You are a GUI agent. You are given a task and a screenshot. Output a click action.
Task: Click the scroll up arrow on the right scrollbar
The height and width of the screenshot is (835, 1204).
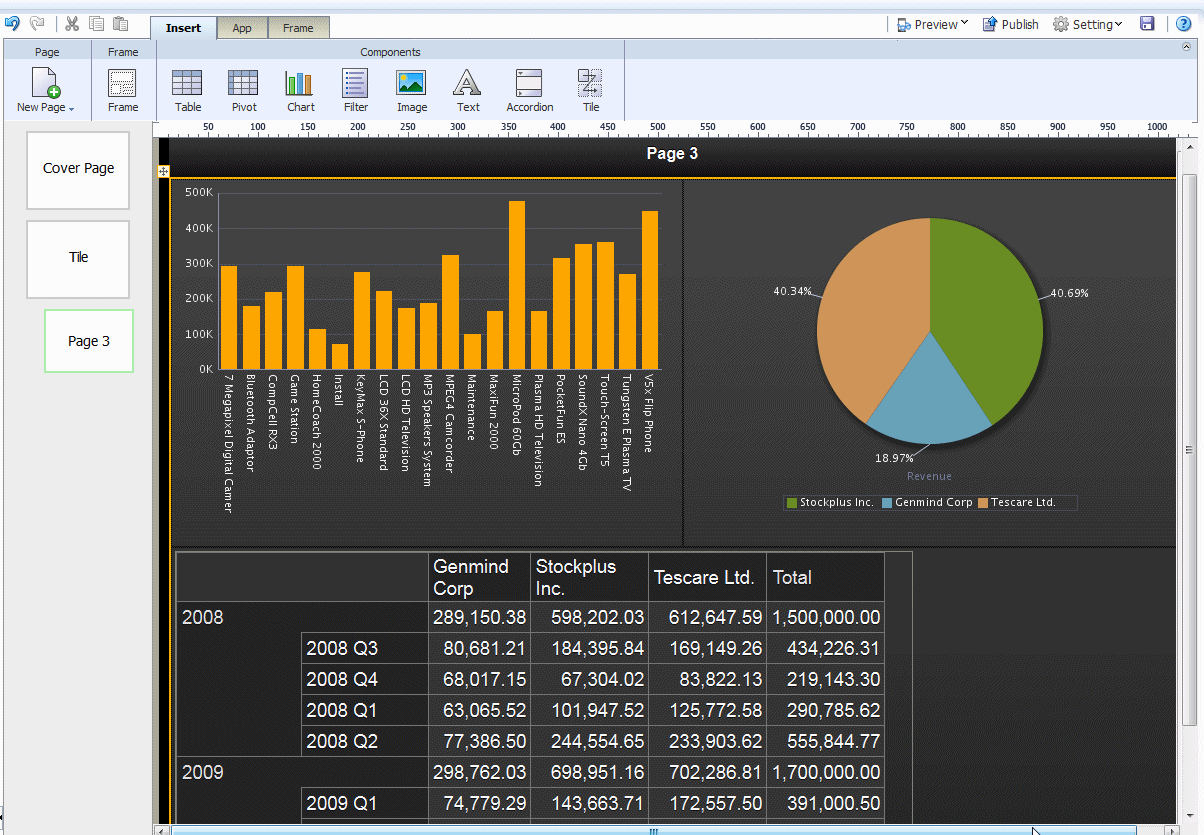[x=1189, y=147]
